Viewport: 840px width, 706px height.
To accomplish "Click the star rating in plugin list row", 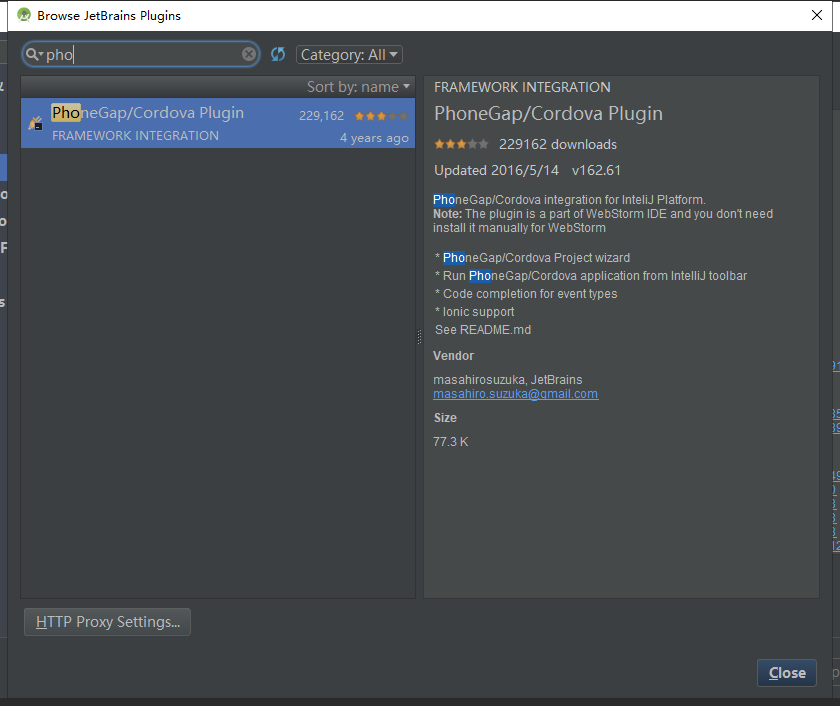I will tap(381, 116).
